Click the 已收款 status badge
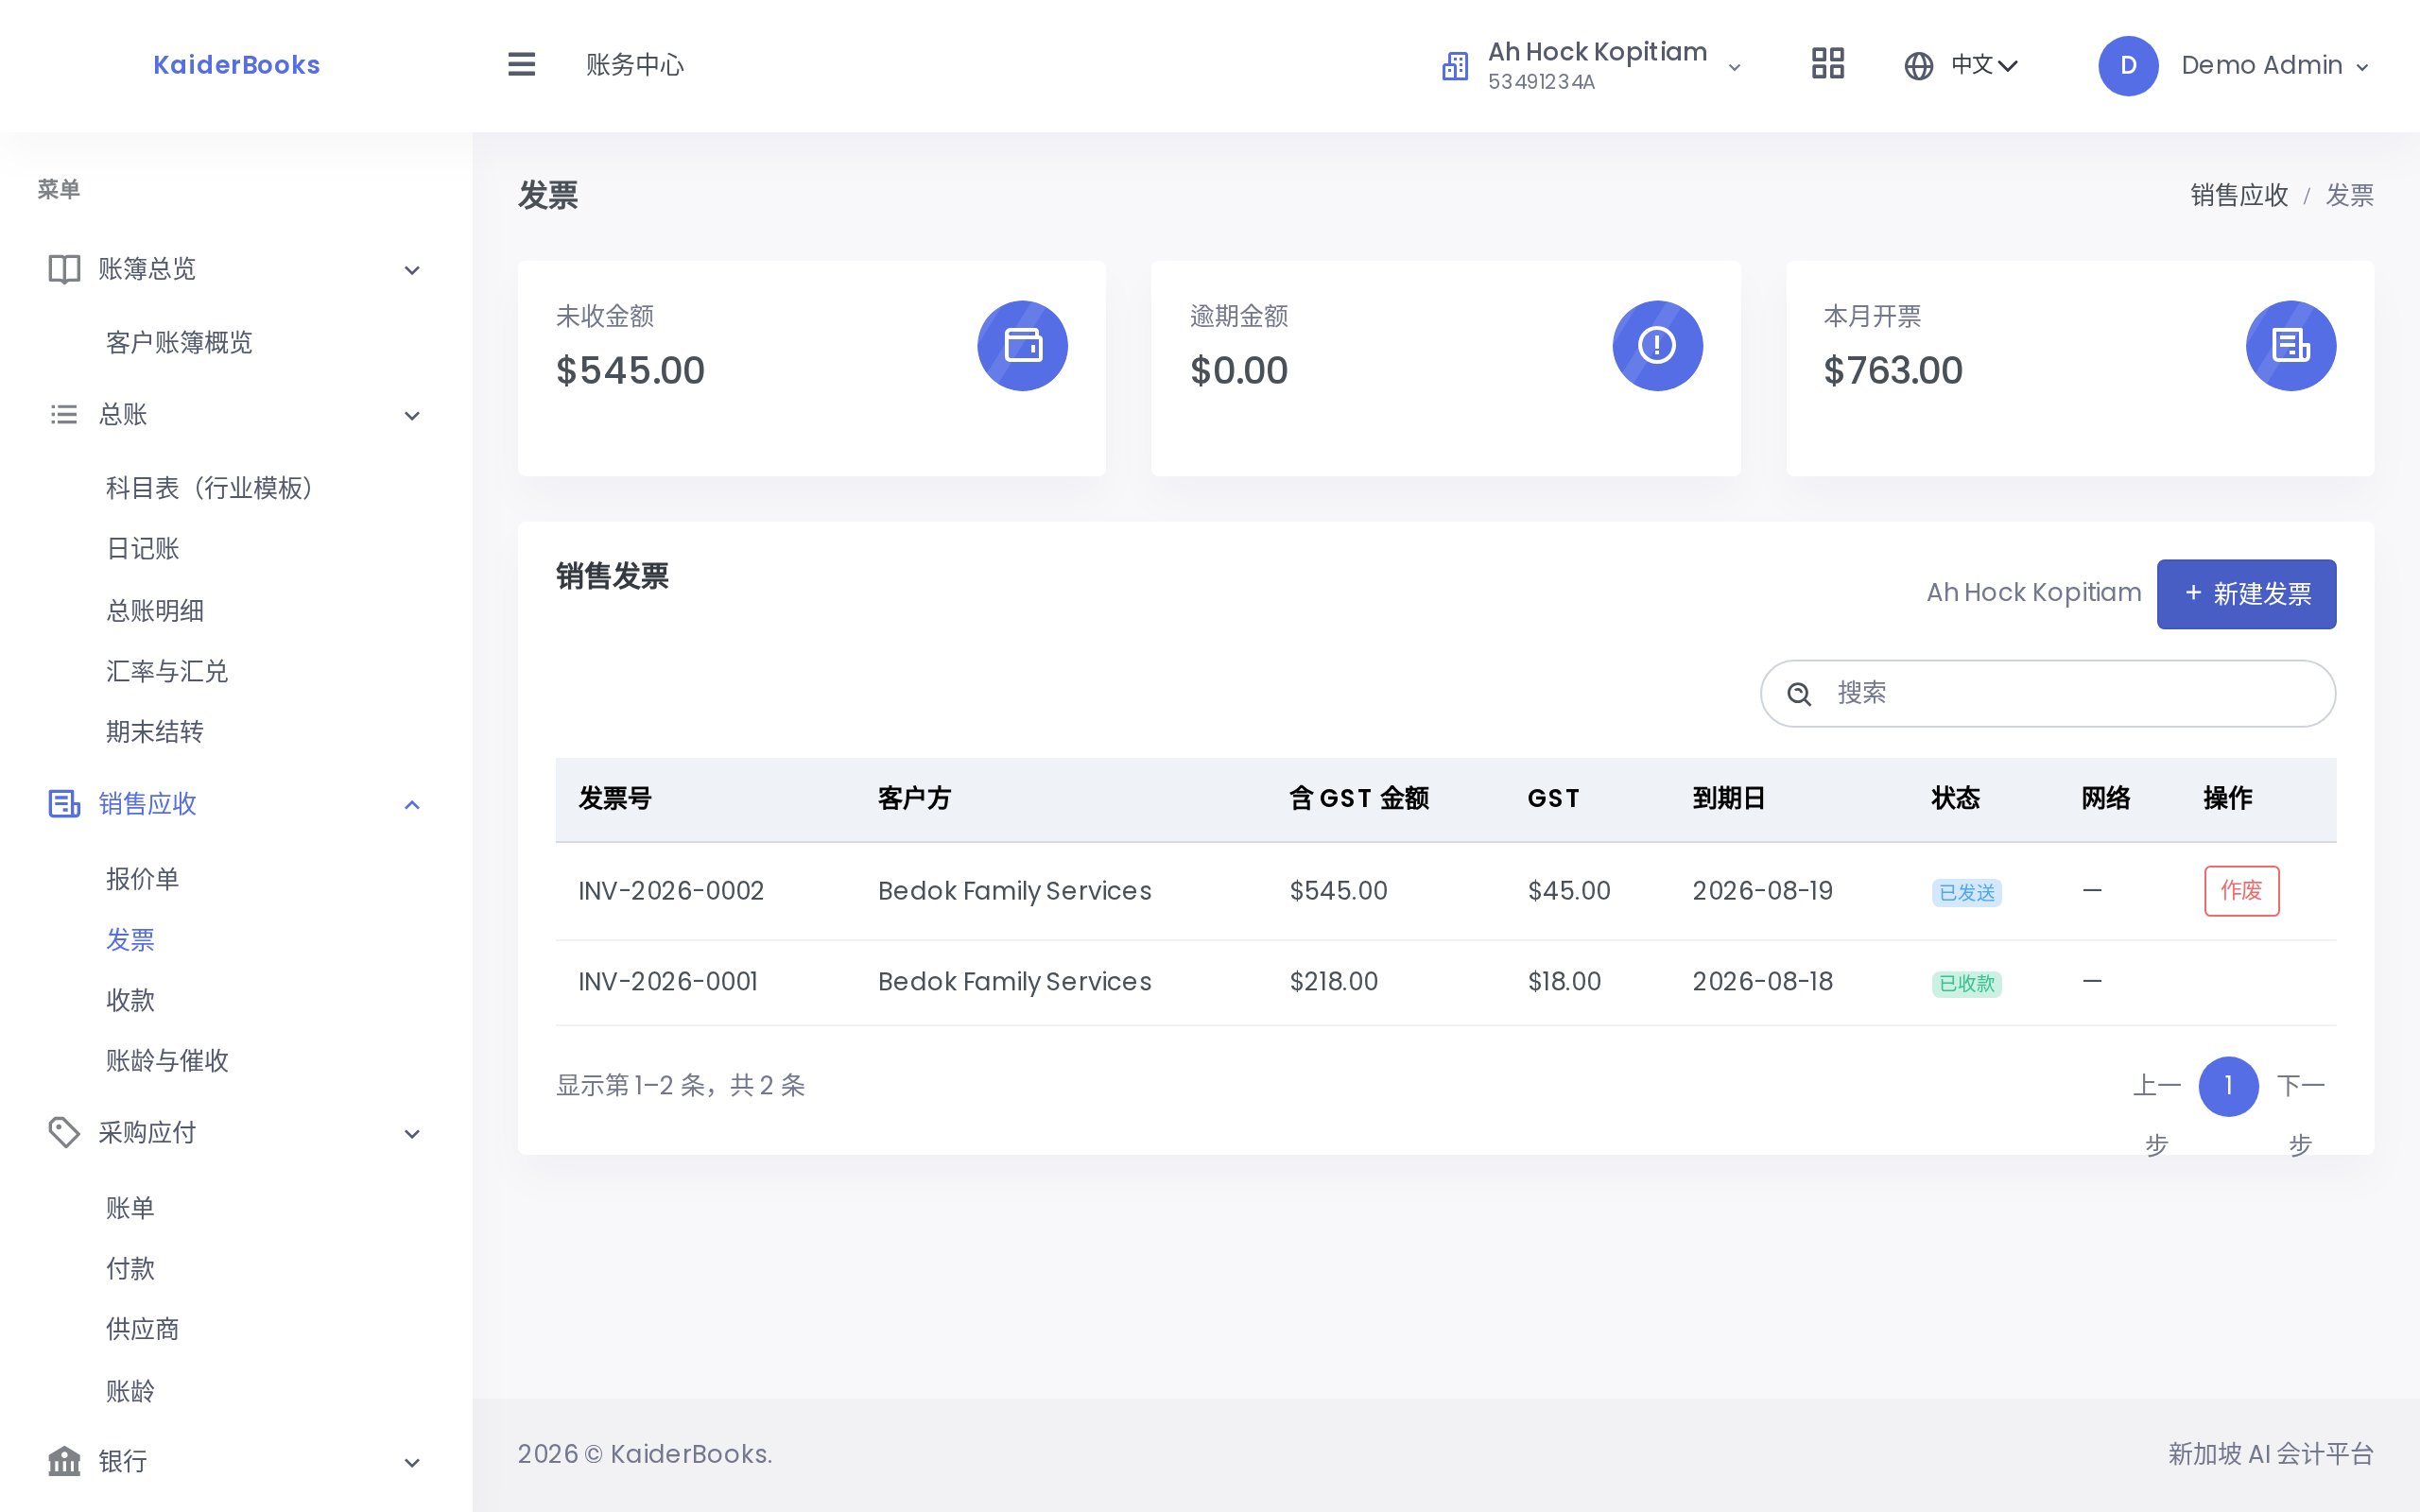Screen dimensions: 2420x1512 click(1966, 984)
